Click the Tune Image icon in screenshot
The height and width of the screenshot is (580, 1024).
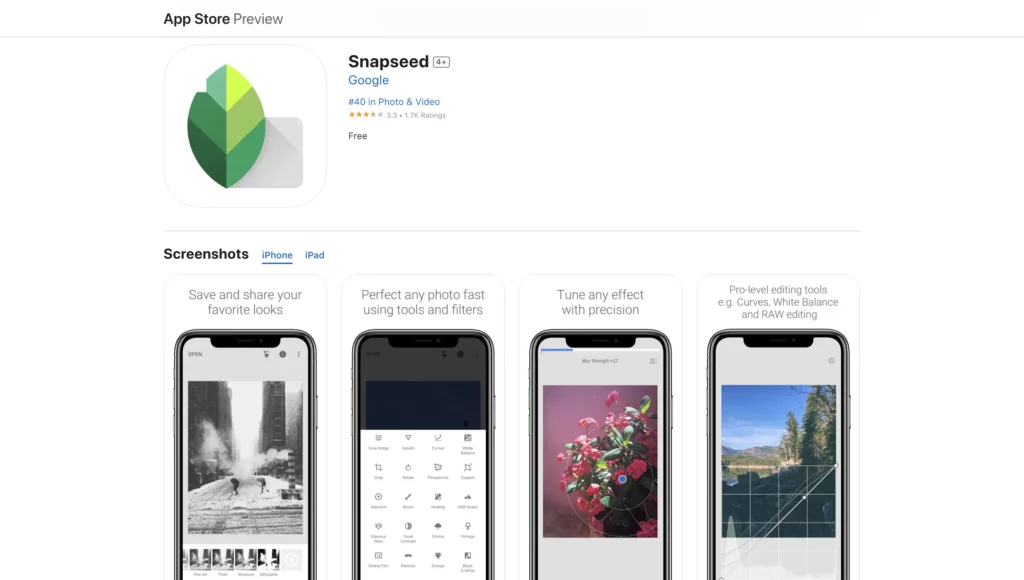click(378, 438)
